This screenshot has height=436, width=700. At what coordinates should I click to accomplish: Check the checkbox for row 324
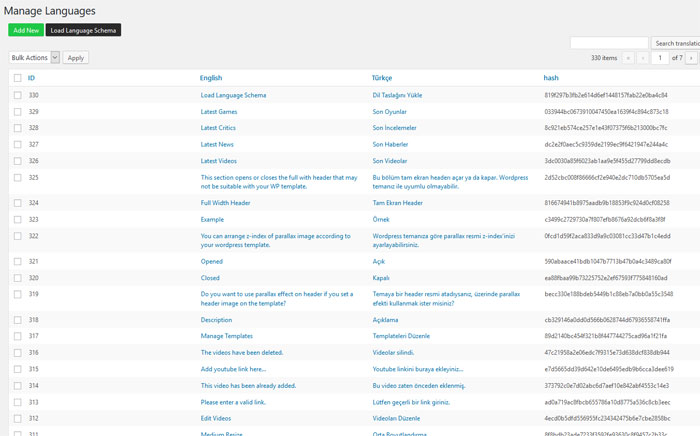17,203
